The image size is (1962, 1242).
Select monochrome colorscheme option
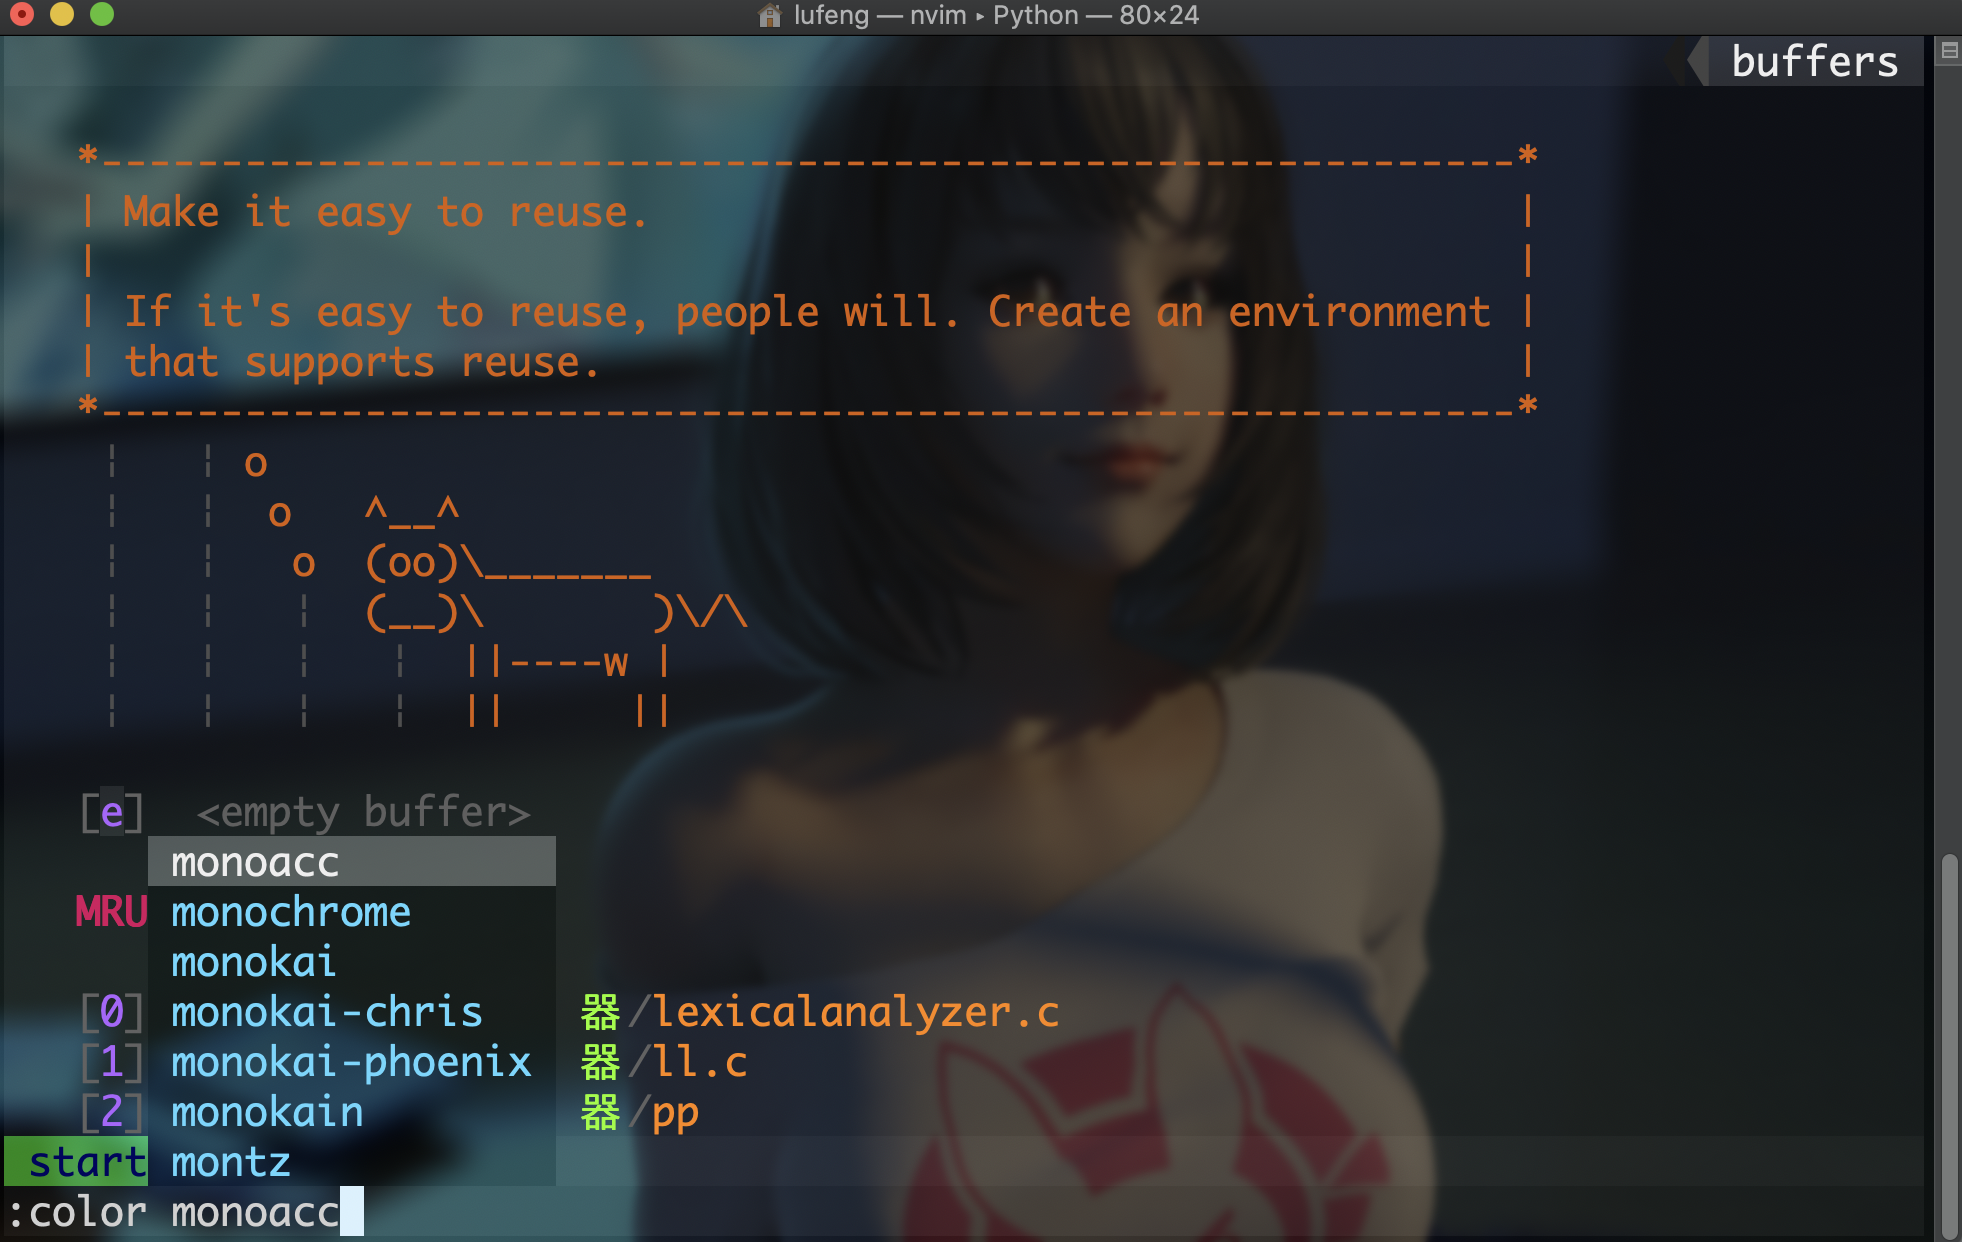point(290,912)
